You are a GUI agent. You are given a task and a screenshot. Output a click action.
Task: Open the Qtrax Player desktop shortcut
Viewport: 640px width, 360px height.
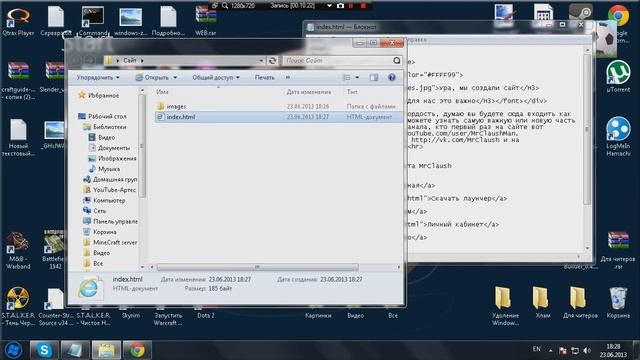[18, 20]
